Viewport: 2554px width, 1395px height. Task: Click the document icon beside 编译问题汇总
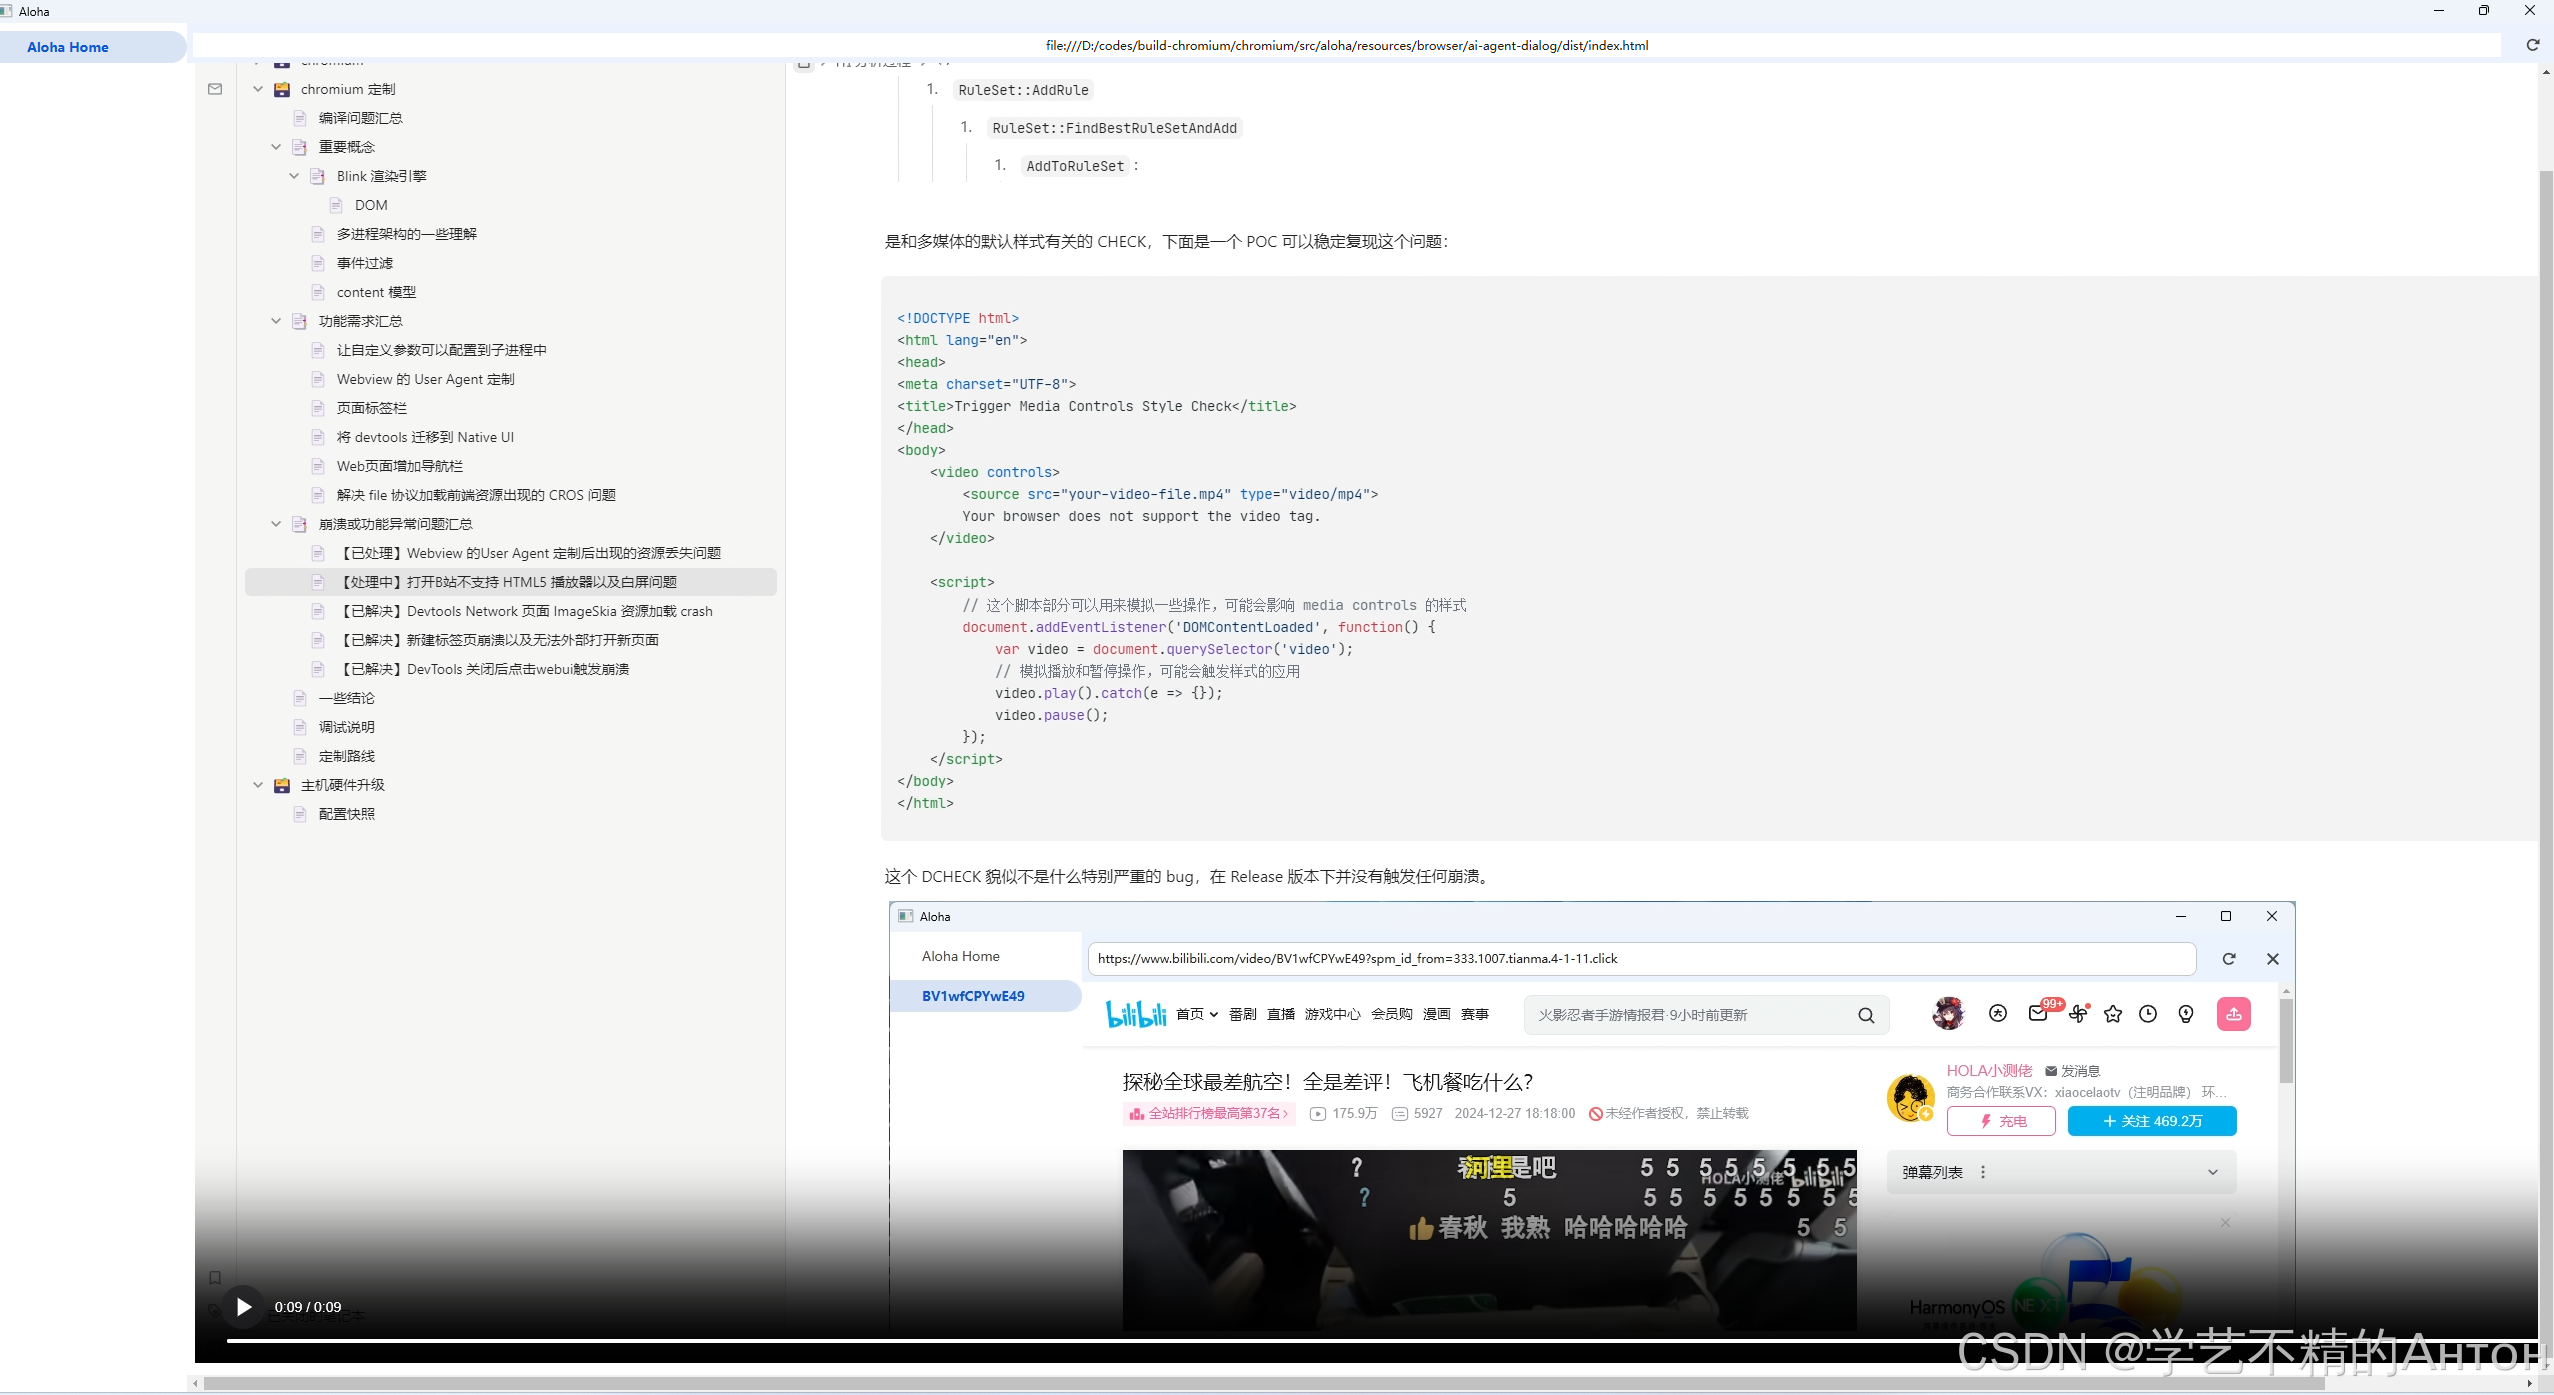[x=301, y=117]
